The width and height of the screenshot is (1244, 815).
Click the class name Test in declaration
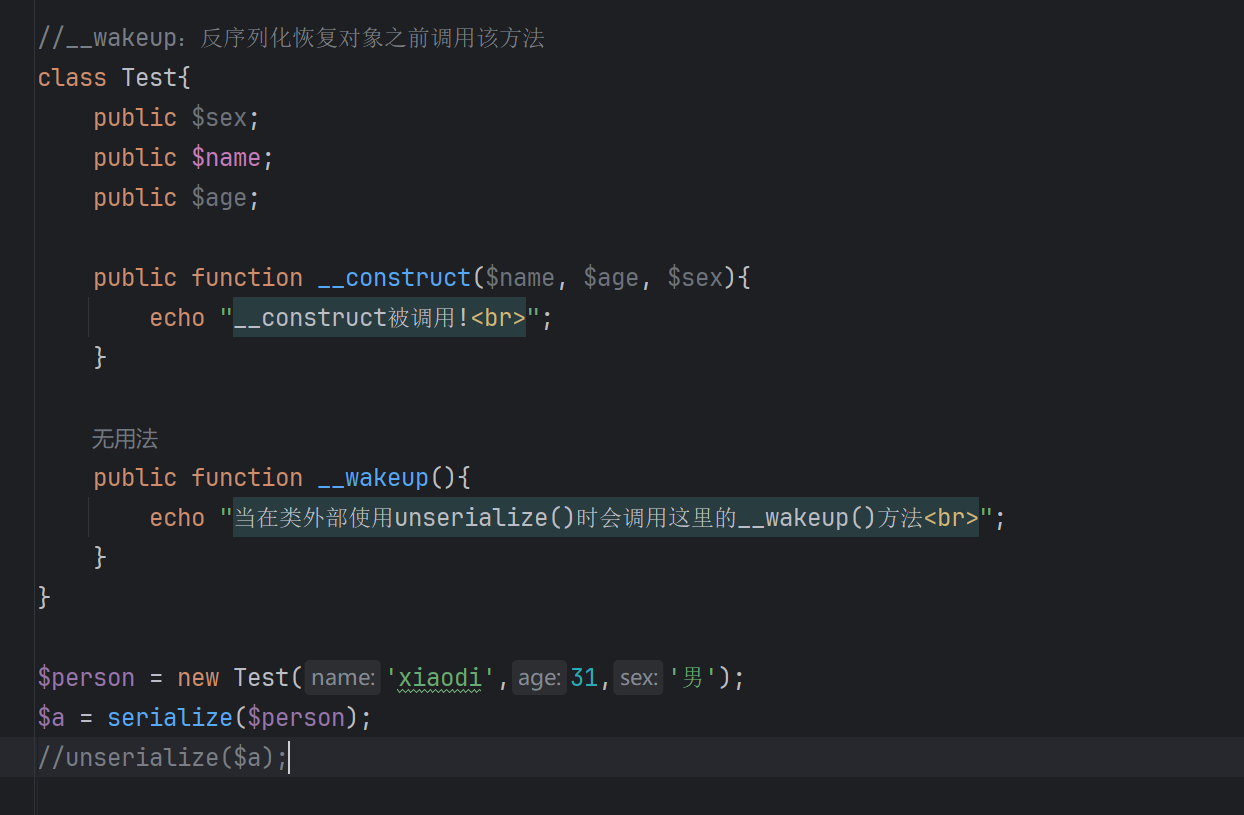[149, 78]
